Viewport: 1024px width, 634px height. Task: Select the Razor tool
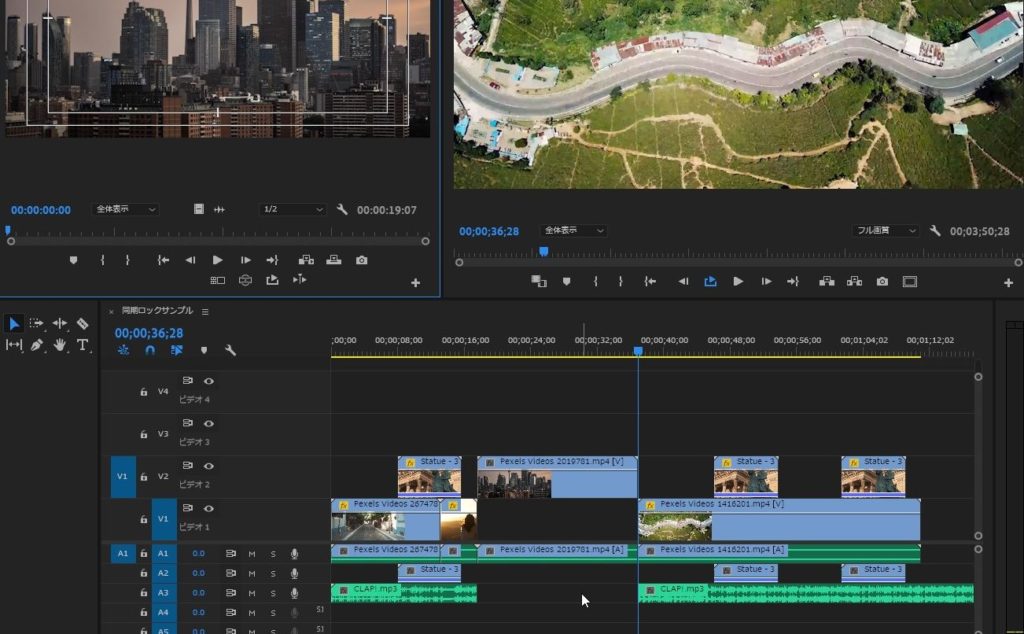coord(82,324)
